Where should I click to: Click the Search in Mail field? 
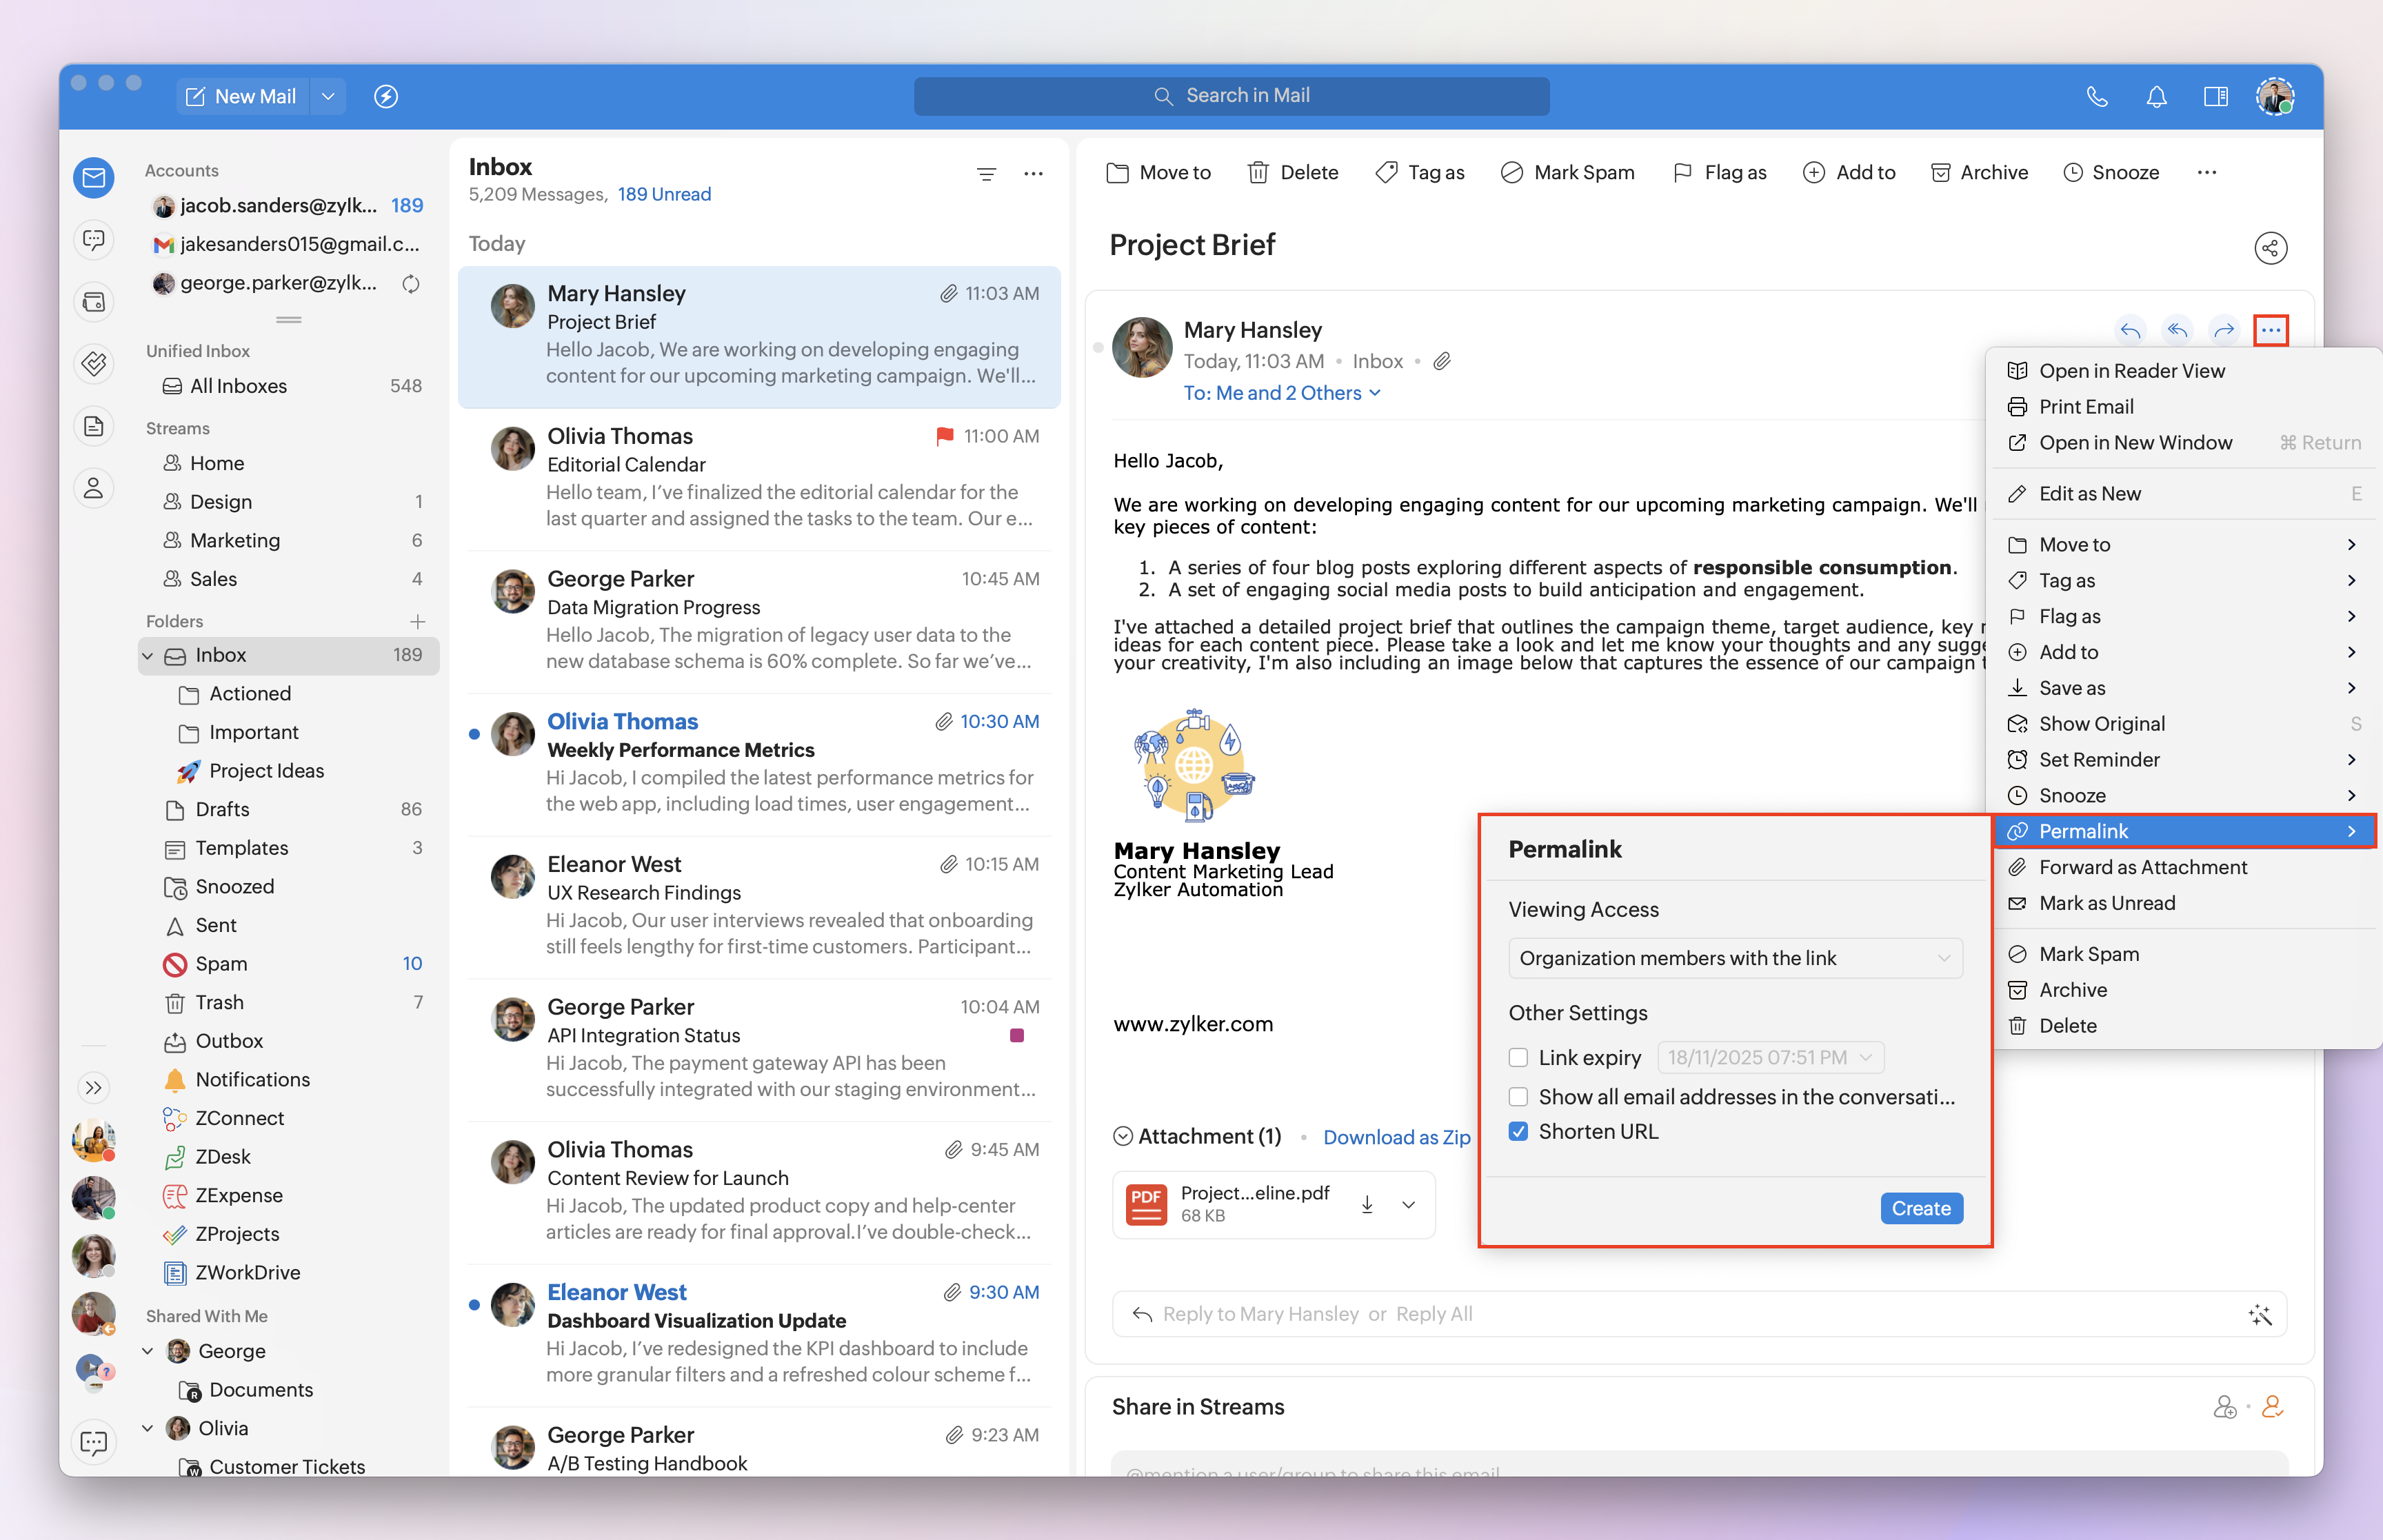[1231, 96]
